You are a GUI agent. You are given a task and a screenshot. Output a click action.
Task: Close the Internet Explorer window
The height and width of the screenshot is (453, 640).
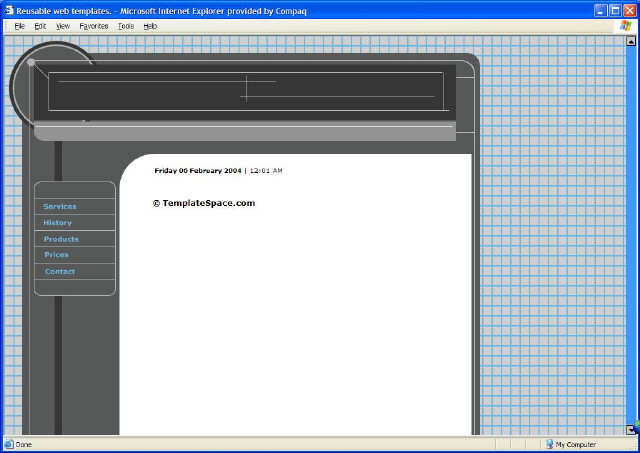pos(630,11)
